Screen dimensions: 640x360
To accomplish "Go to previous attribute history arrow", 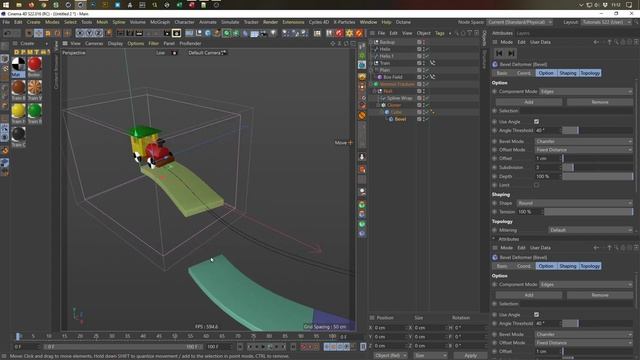I will click(499, 53).
